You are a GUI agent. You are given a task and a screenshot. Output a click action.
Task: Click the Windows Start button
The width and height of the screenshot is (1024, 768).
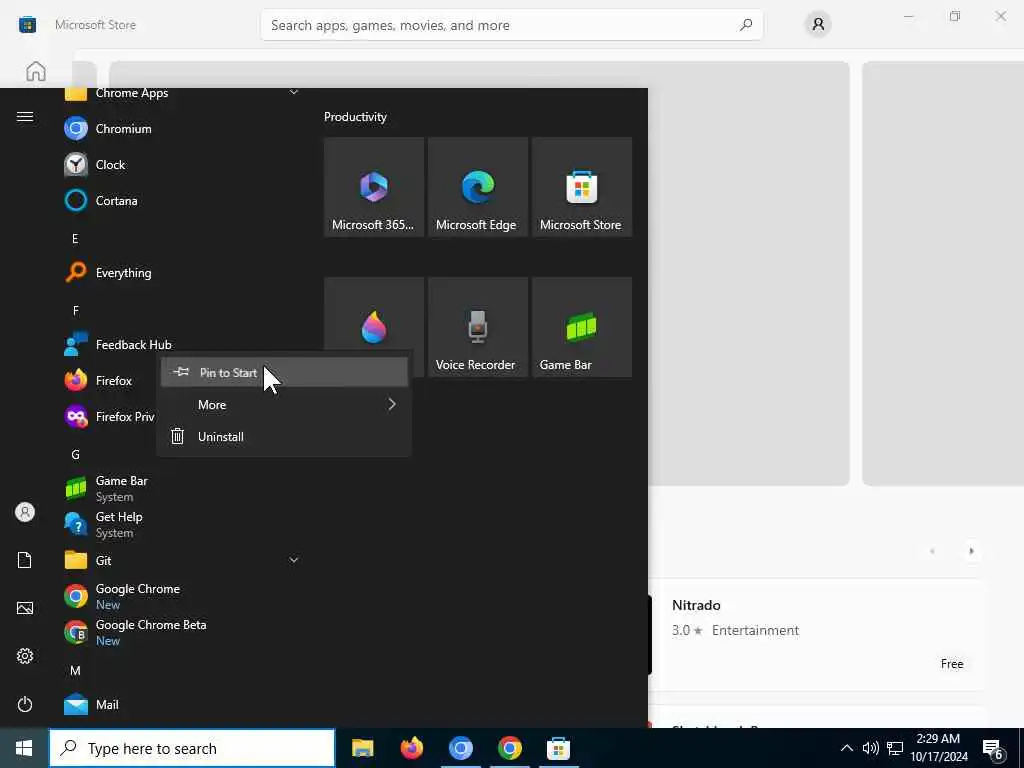point(24,748)
